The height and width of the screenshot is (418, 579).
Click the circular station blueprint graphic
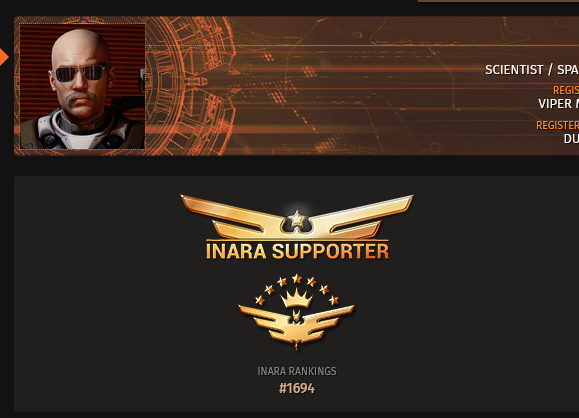190,86
